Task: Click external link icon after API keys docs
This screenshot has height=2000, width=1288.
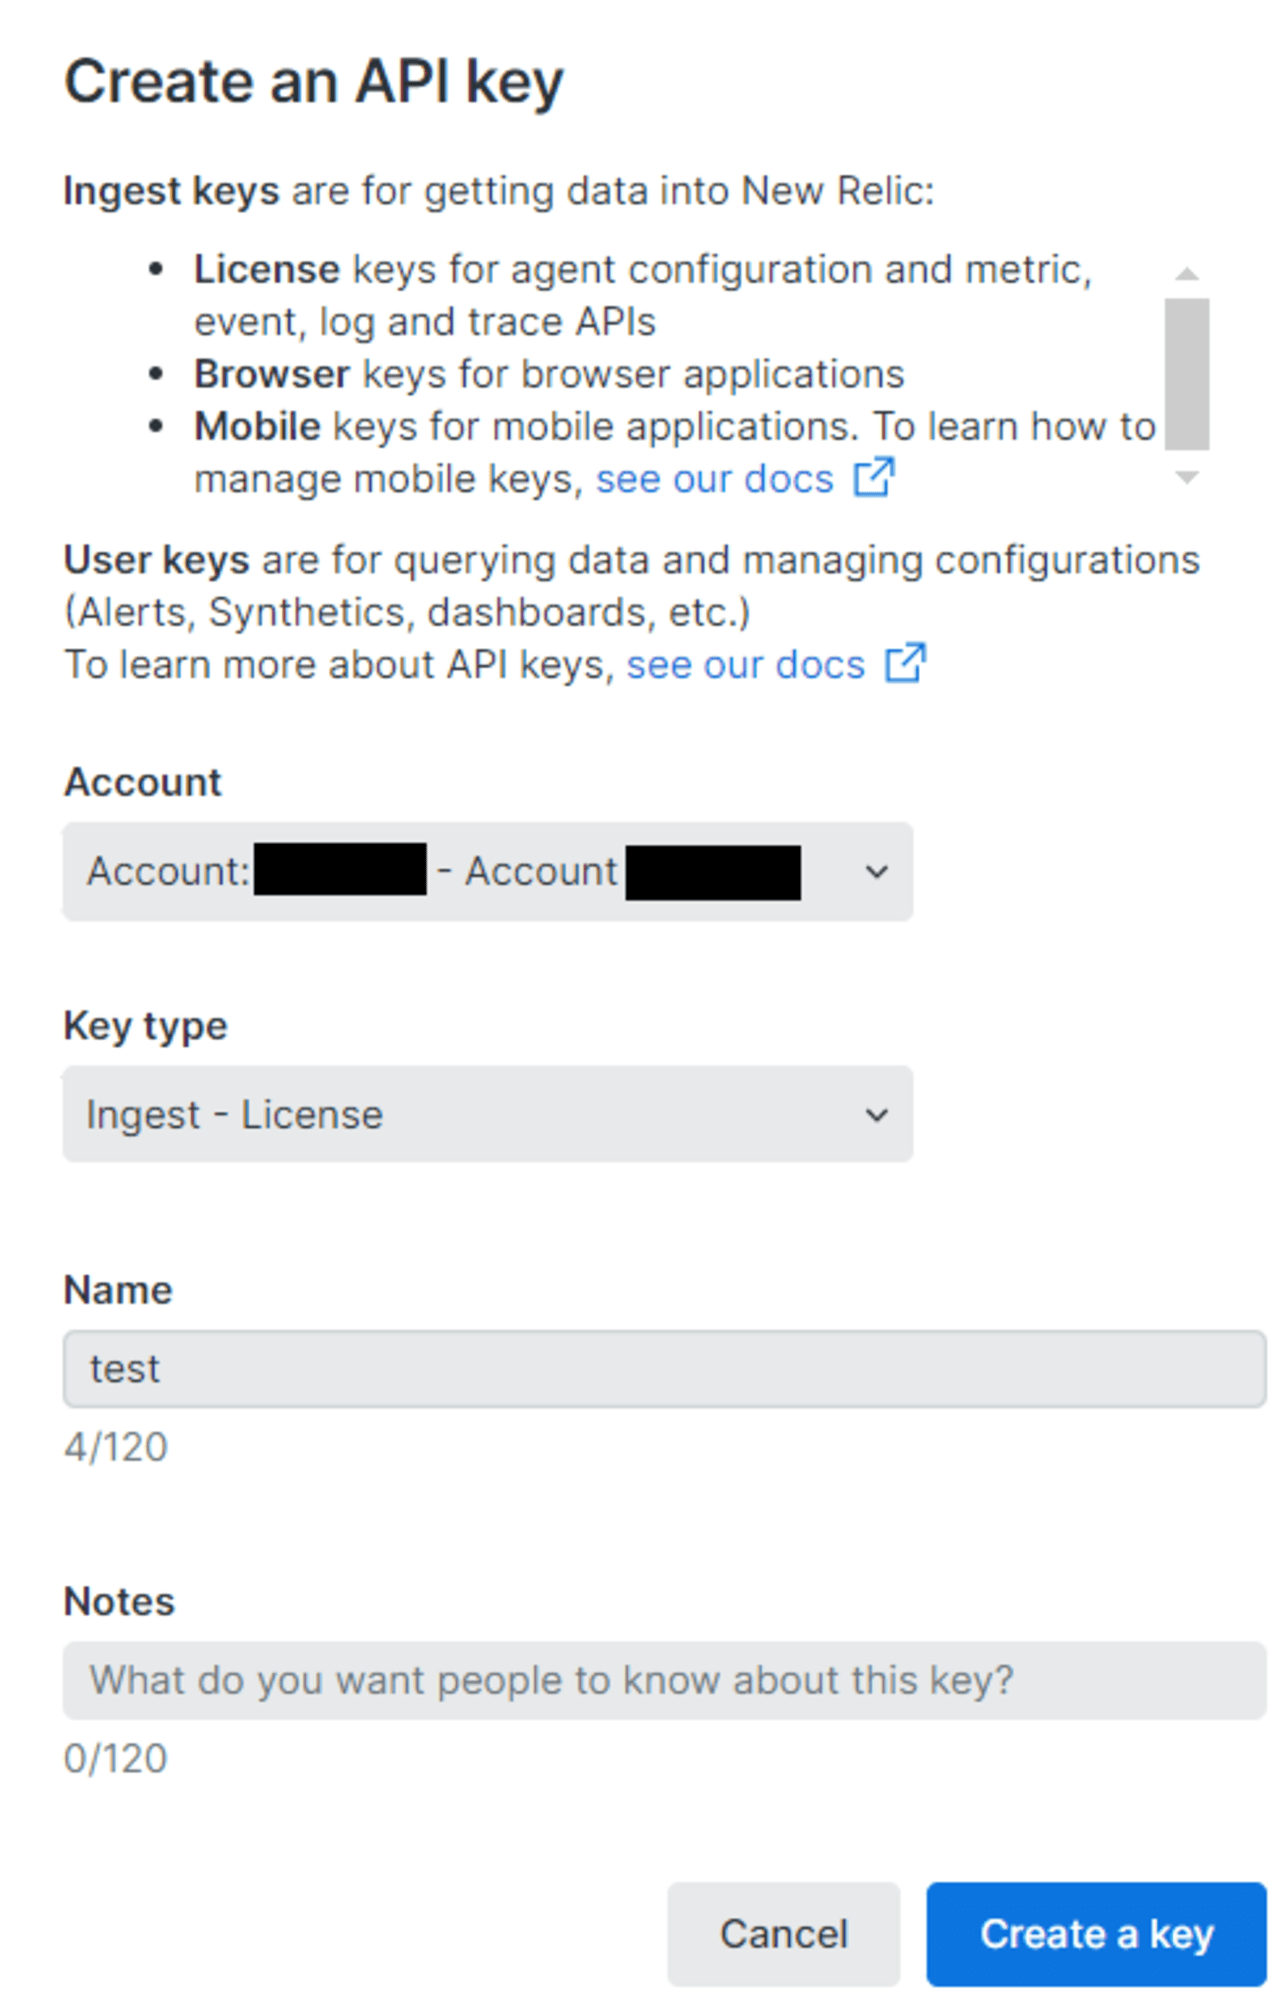Action: (x=906, y=663)
